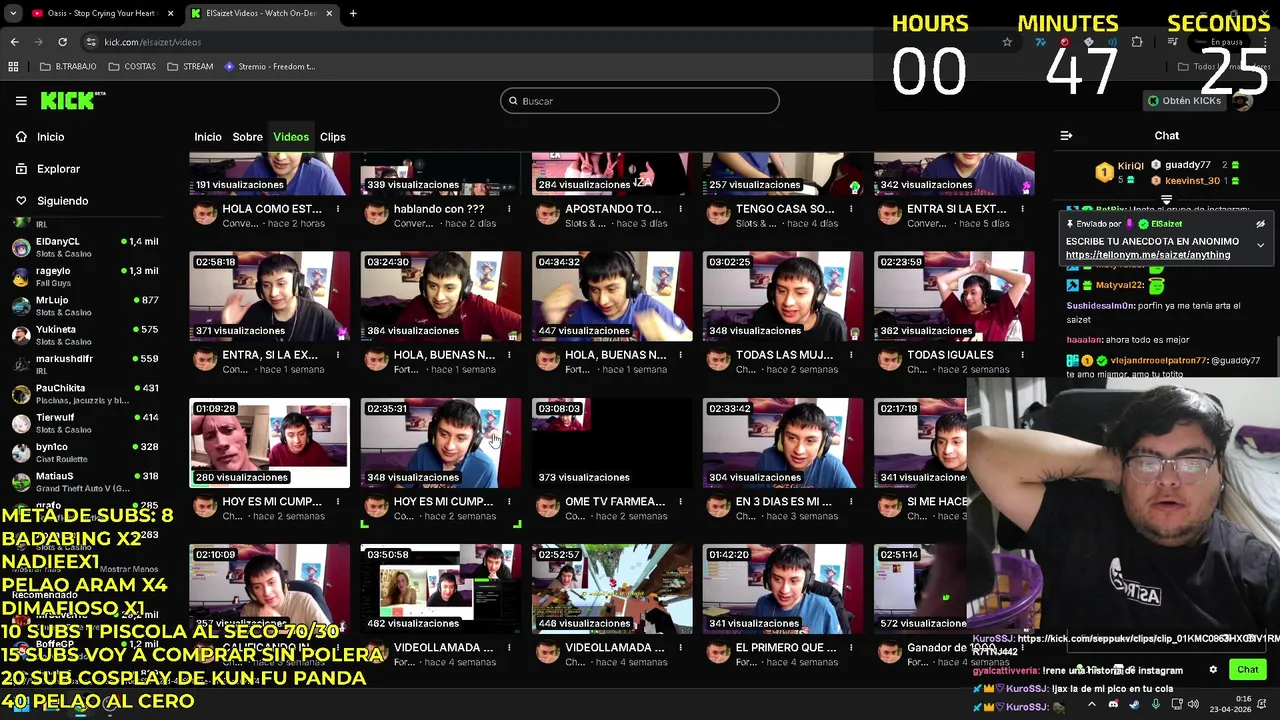Open the STREAM bookmark folder
Screen dimensions: 1280x720
pyautogui.click(x=190, y=67)
